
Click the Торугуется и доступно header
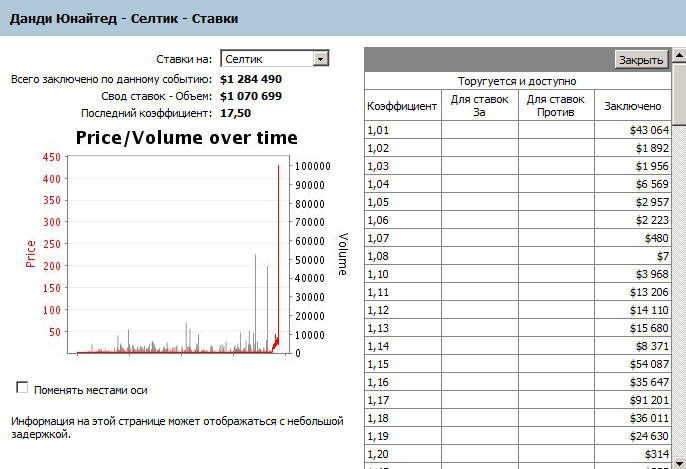tap(517, 81)
